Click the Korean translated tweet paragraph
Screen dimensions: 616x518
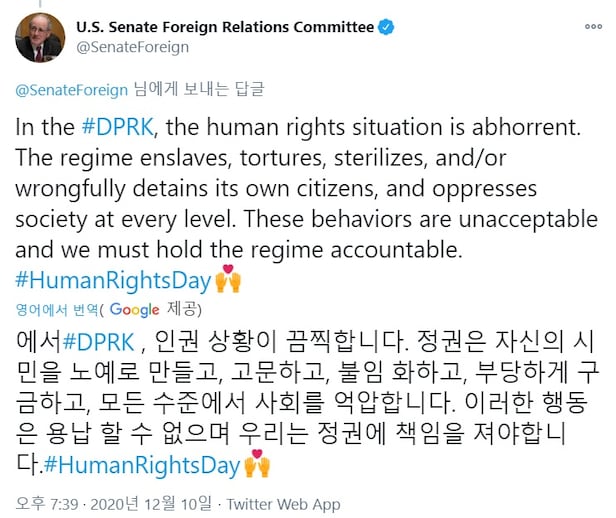click(300, 403)
